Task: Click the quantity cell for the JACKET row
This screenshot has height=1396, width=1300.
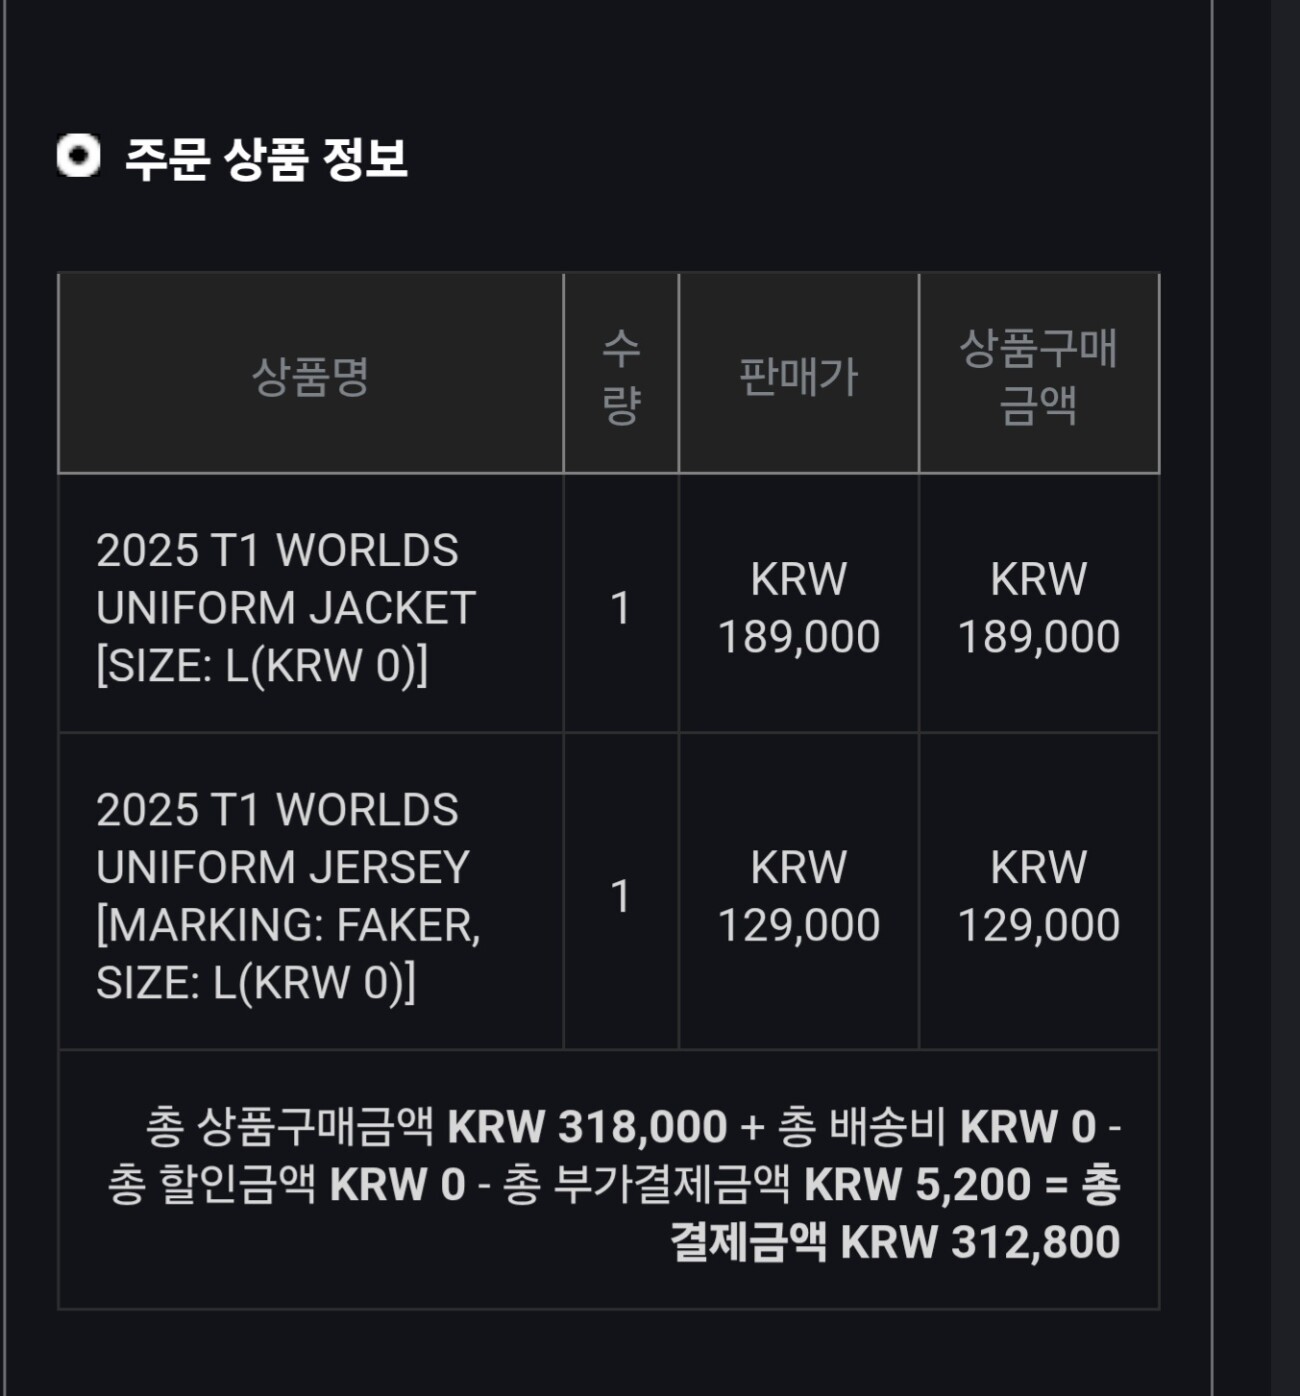Action: [x=621, y=608]
